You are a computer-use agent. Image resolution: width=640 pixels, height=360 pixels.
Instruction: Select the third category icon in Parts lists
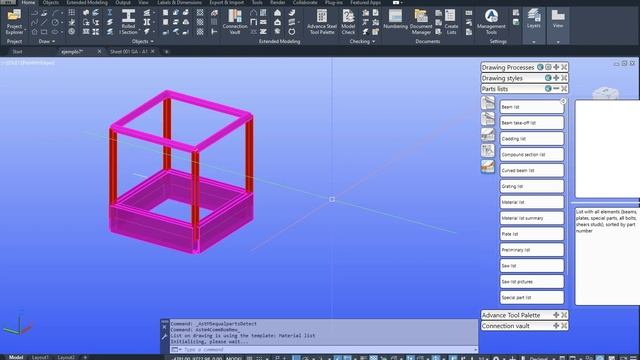point(488,134)
